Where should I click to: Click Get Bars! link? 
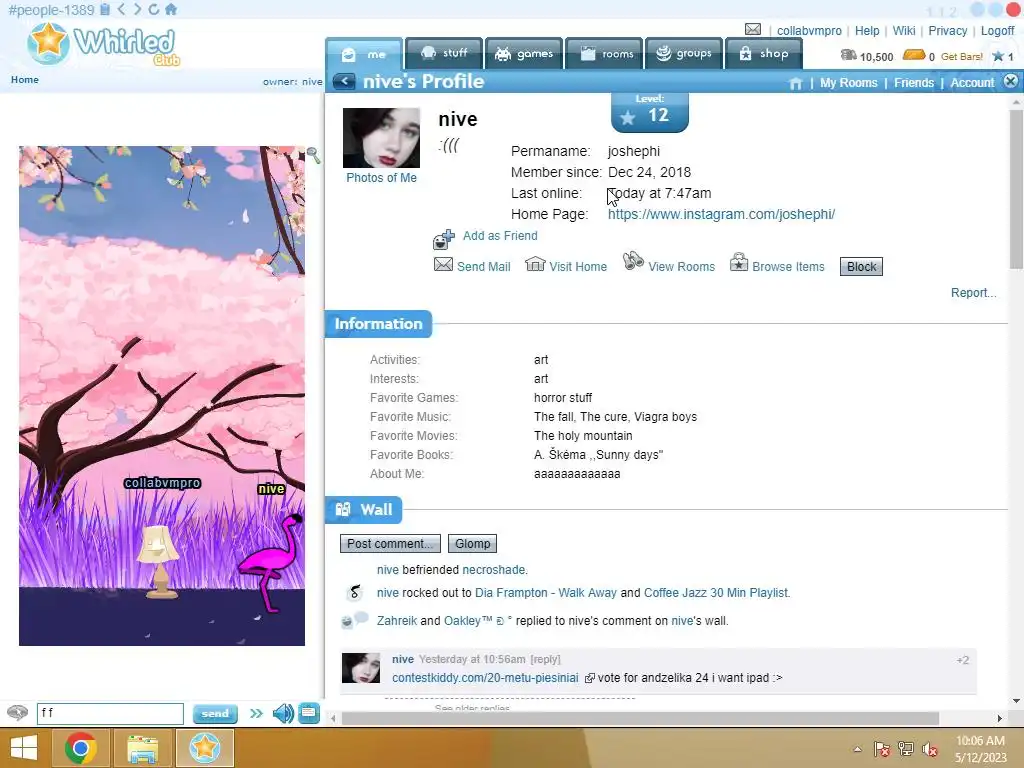(961, 57)
